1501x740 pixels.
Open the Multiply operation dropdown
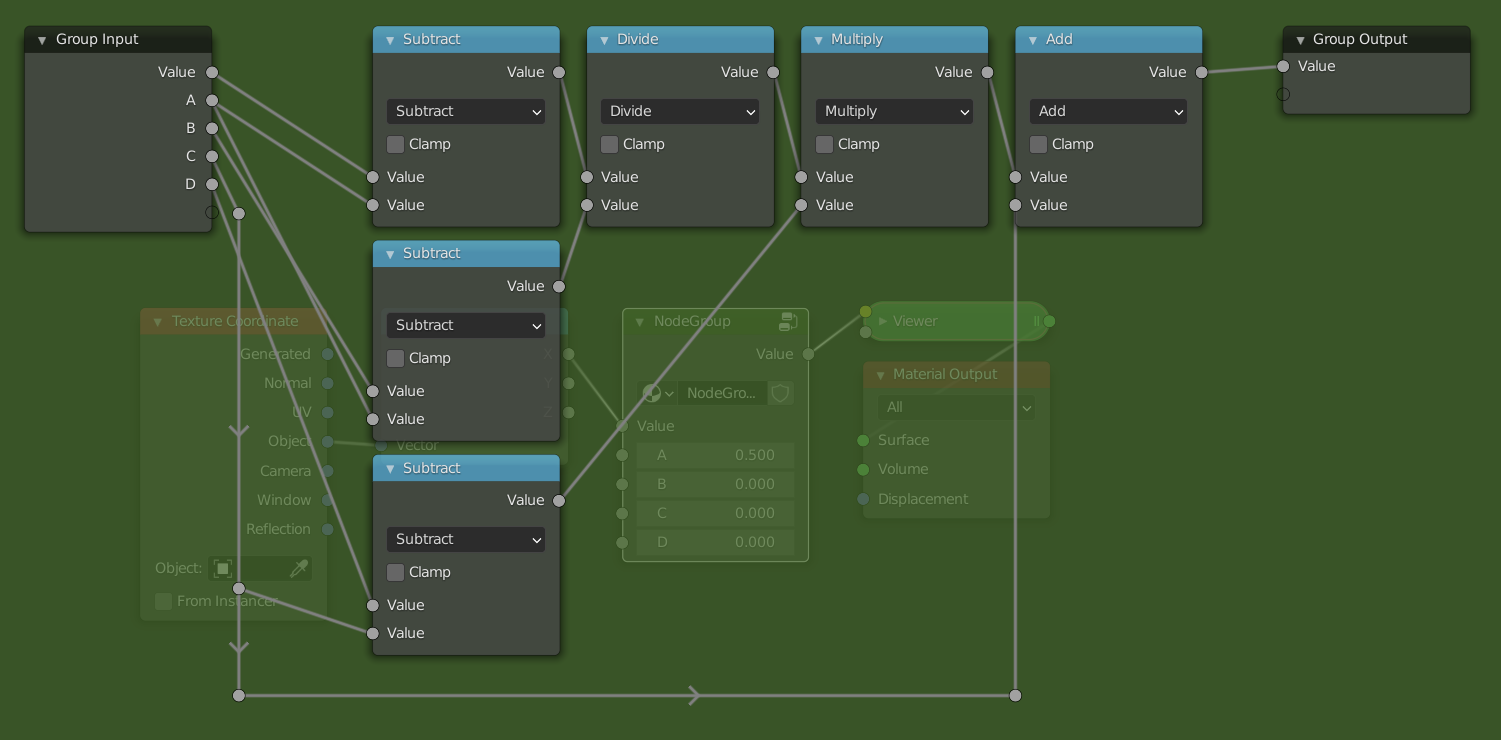pyautogui.click(x=894, y=111)
